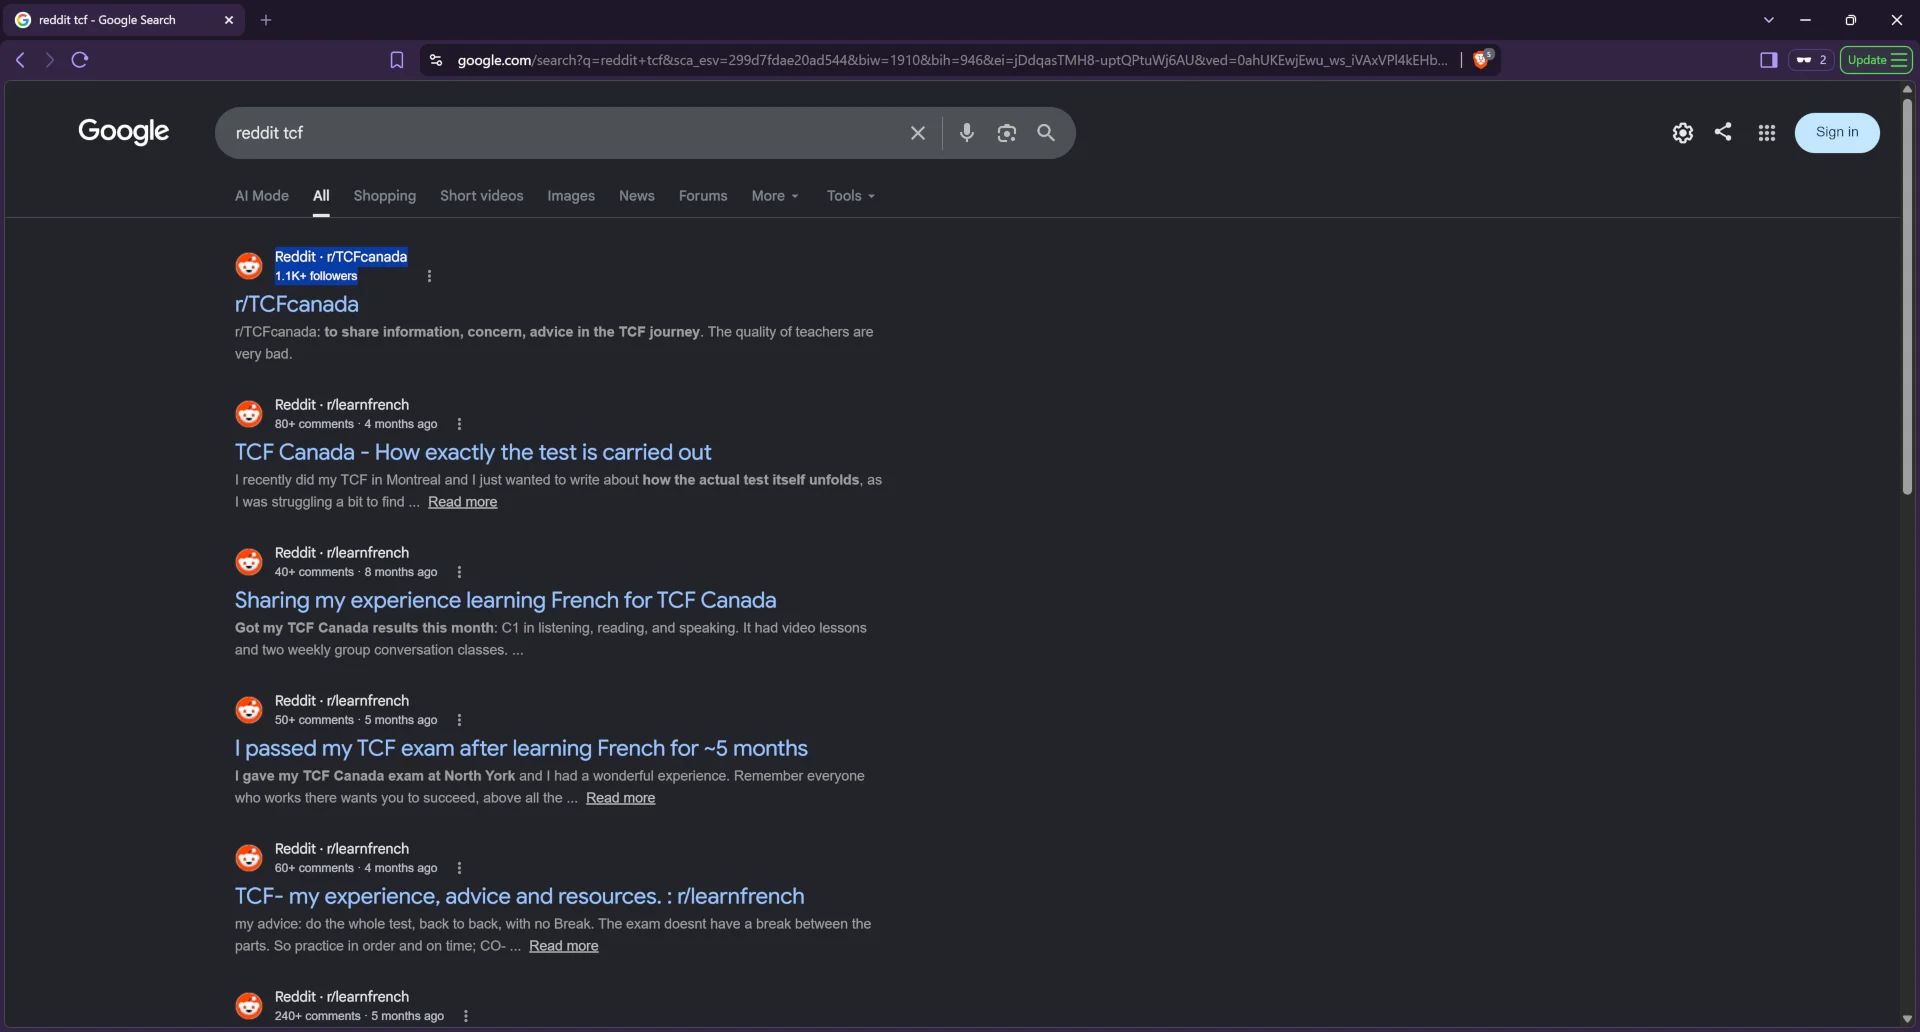Bookmark this page icon
The height and width of the screenshot is (1032, 1920).
[x=397, y=60]
